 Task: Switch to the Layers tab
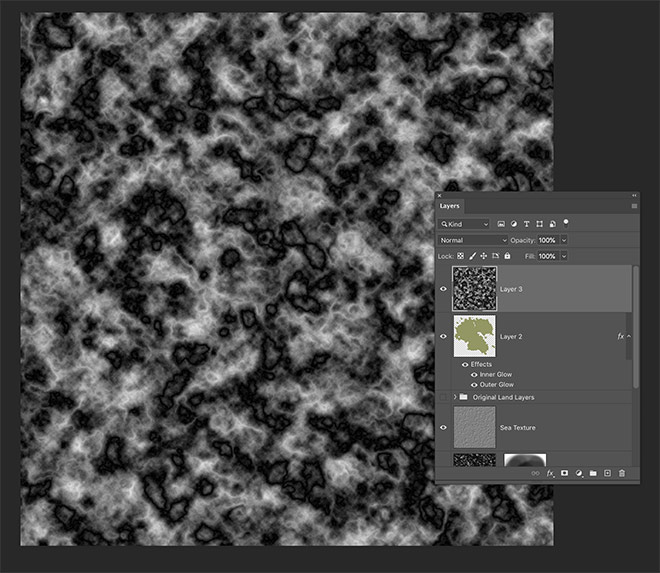point(451,206)
